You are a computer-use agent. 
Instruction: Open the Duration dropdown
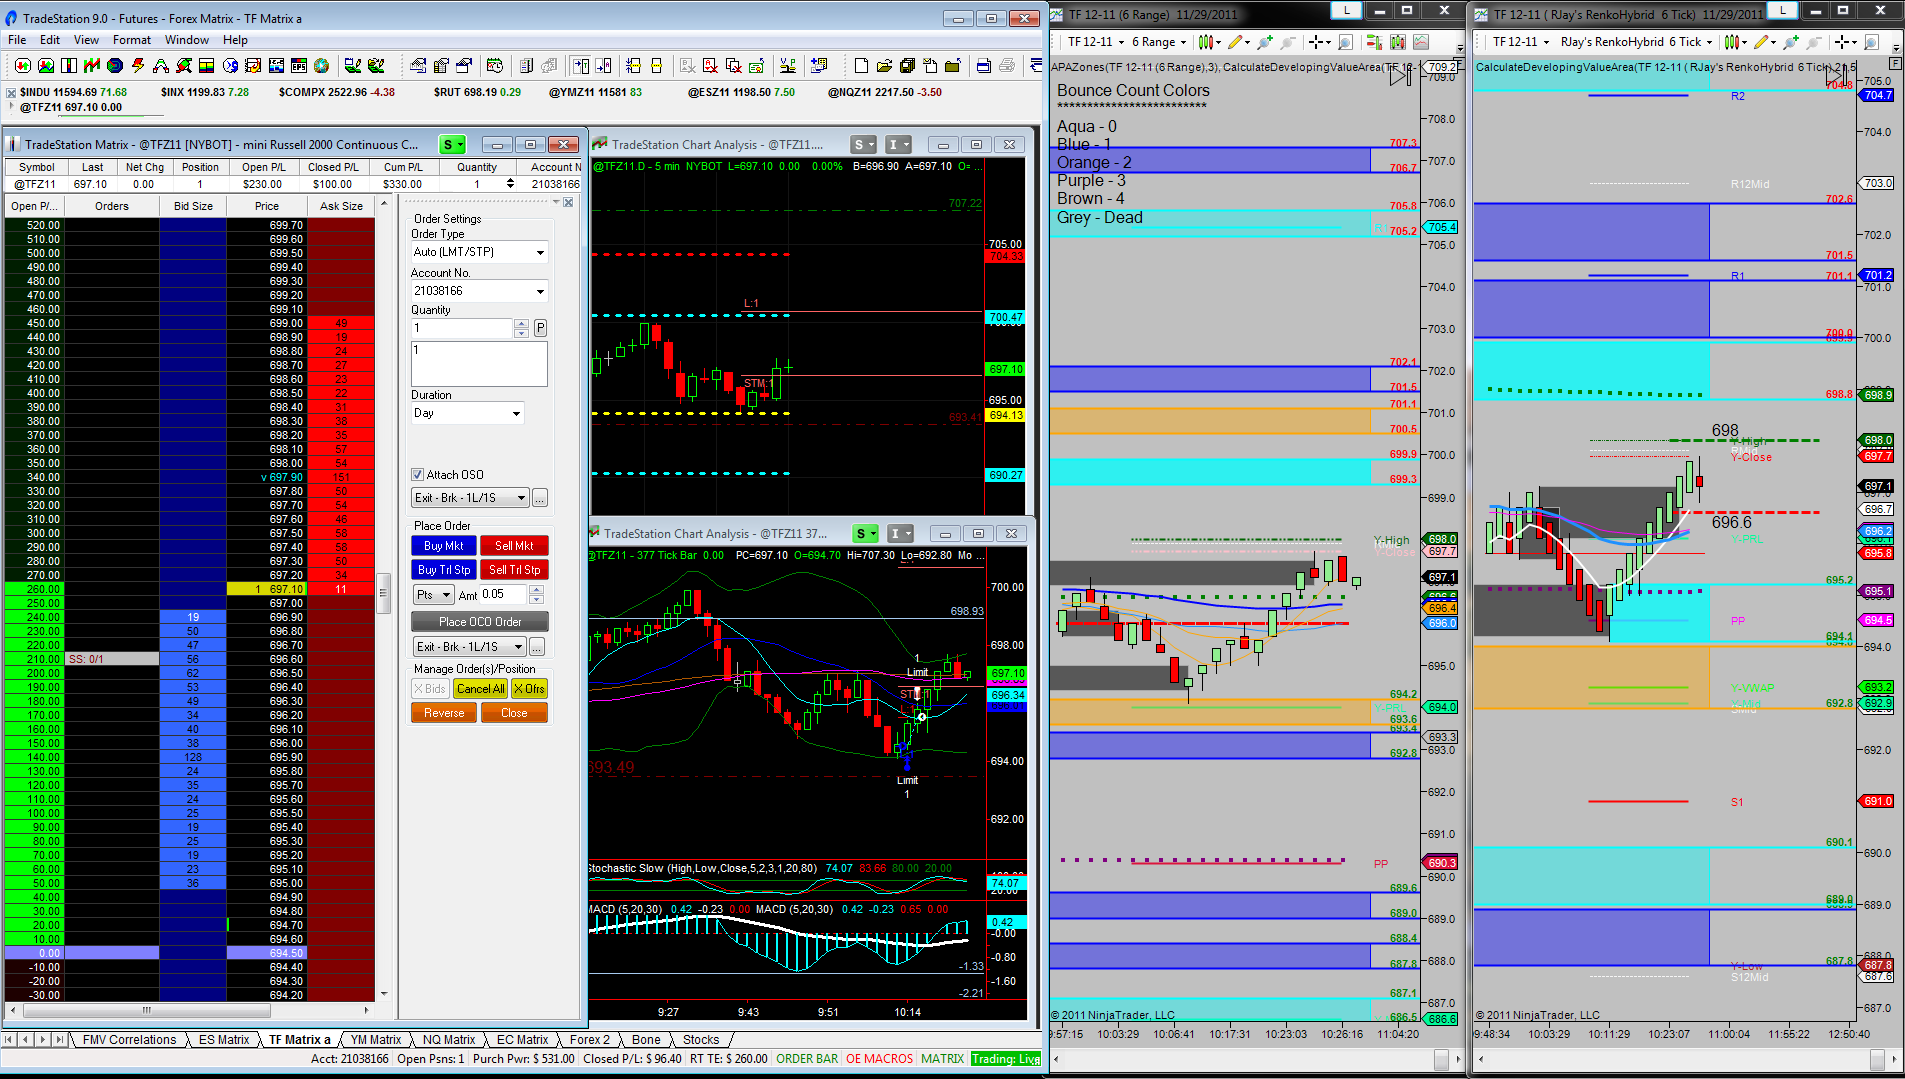pos(467,413)
